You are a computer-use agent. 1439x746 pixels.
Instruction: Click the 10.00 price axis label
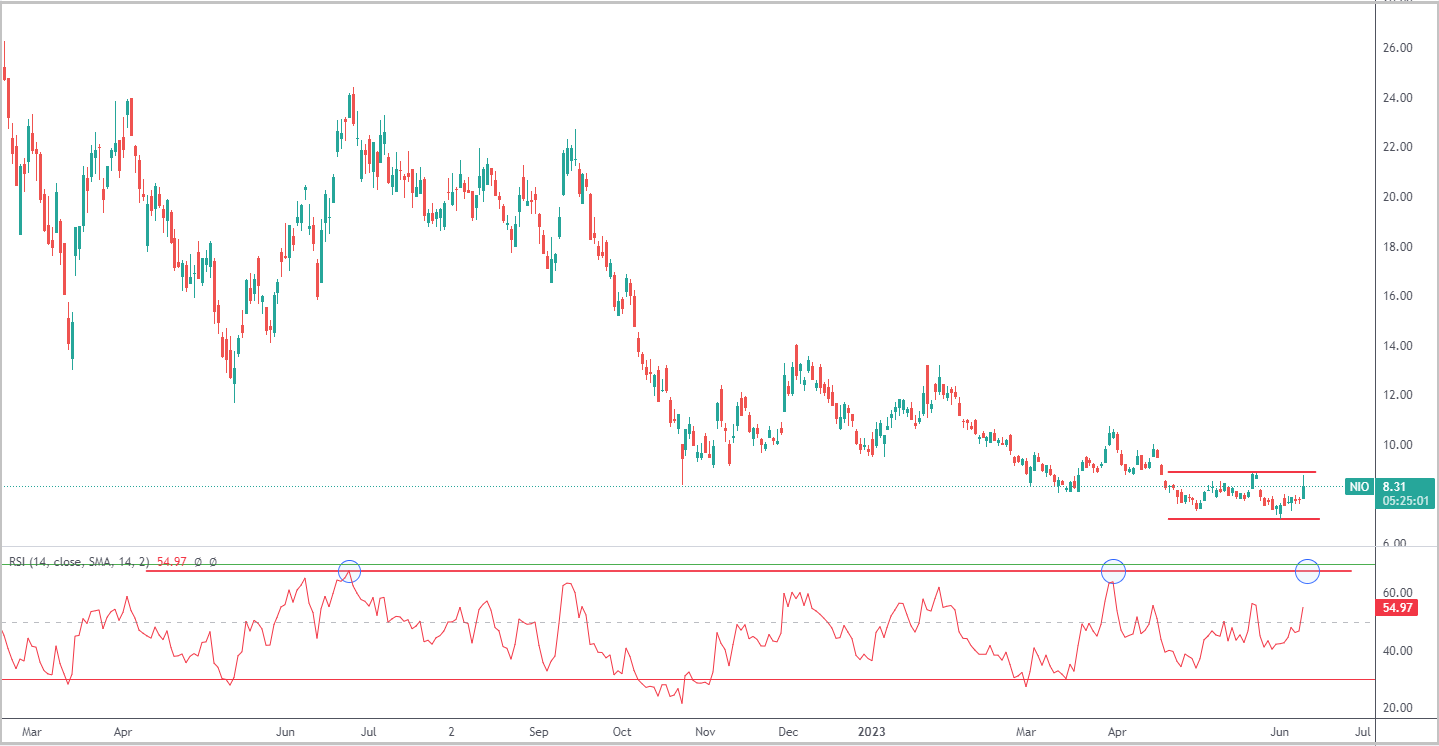[1397, 445]
